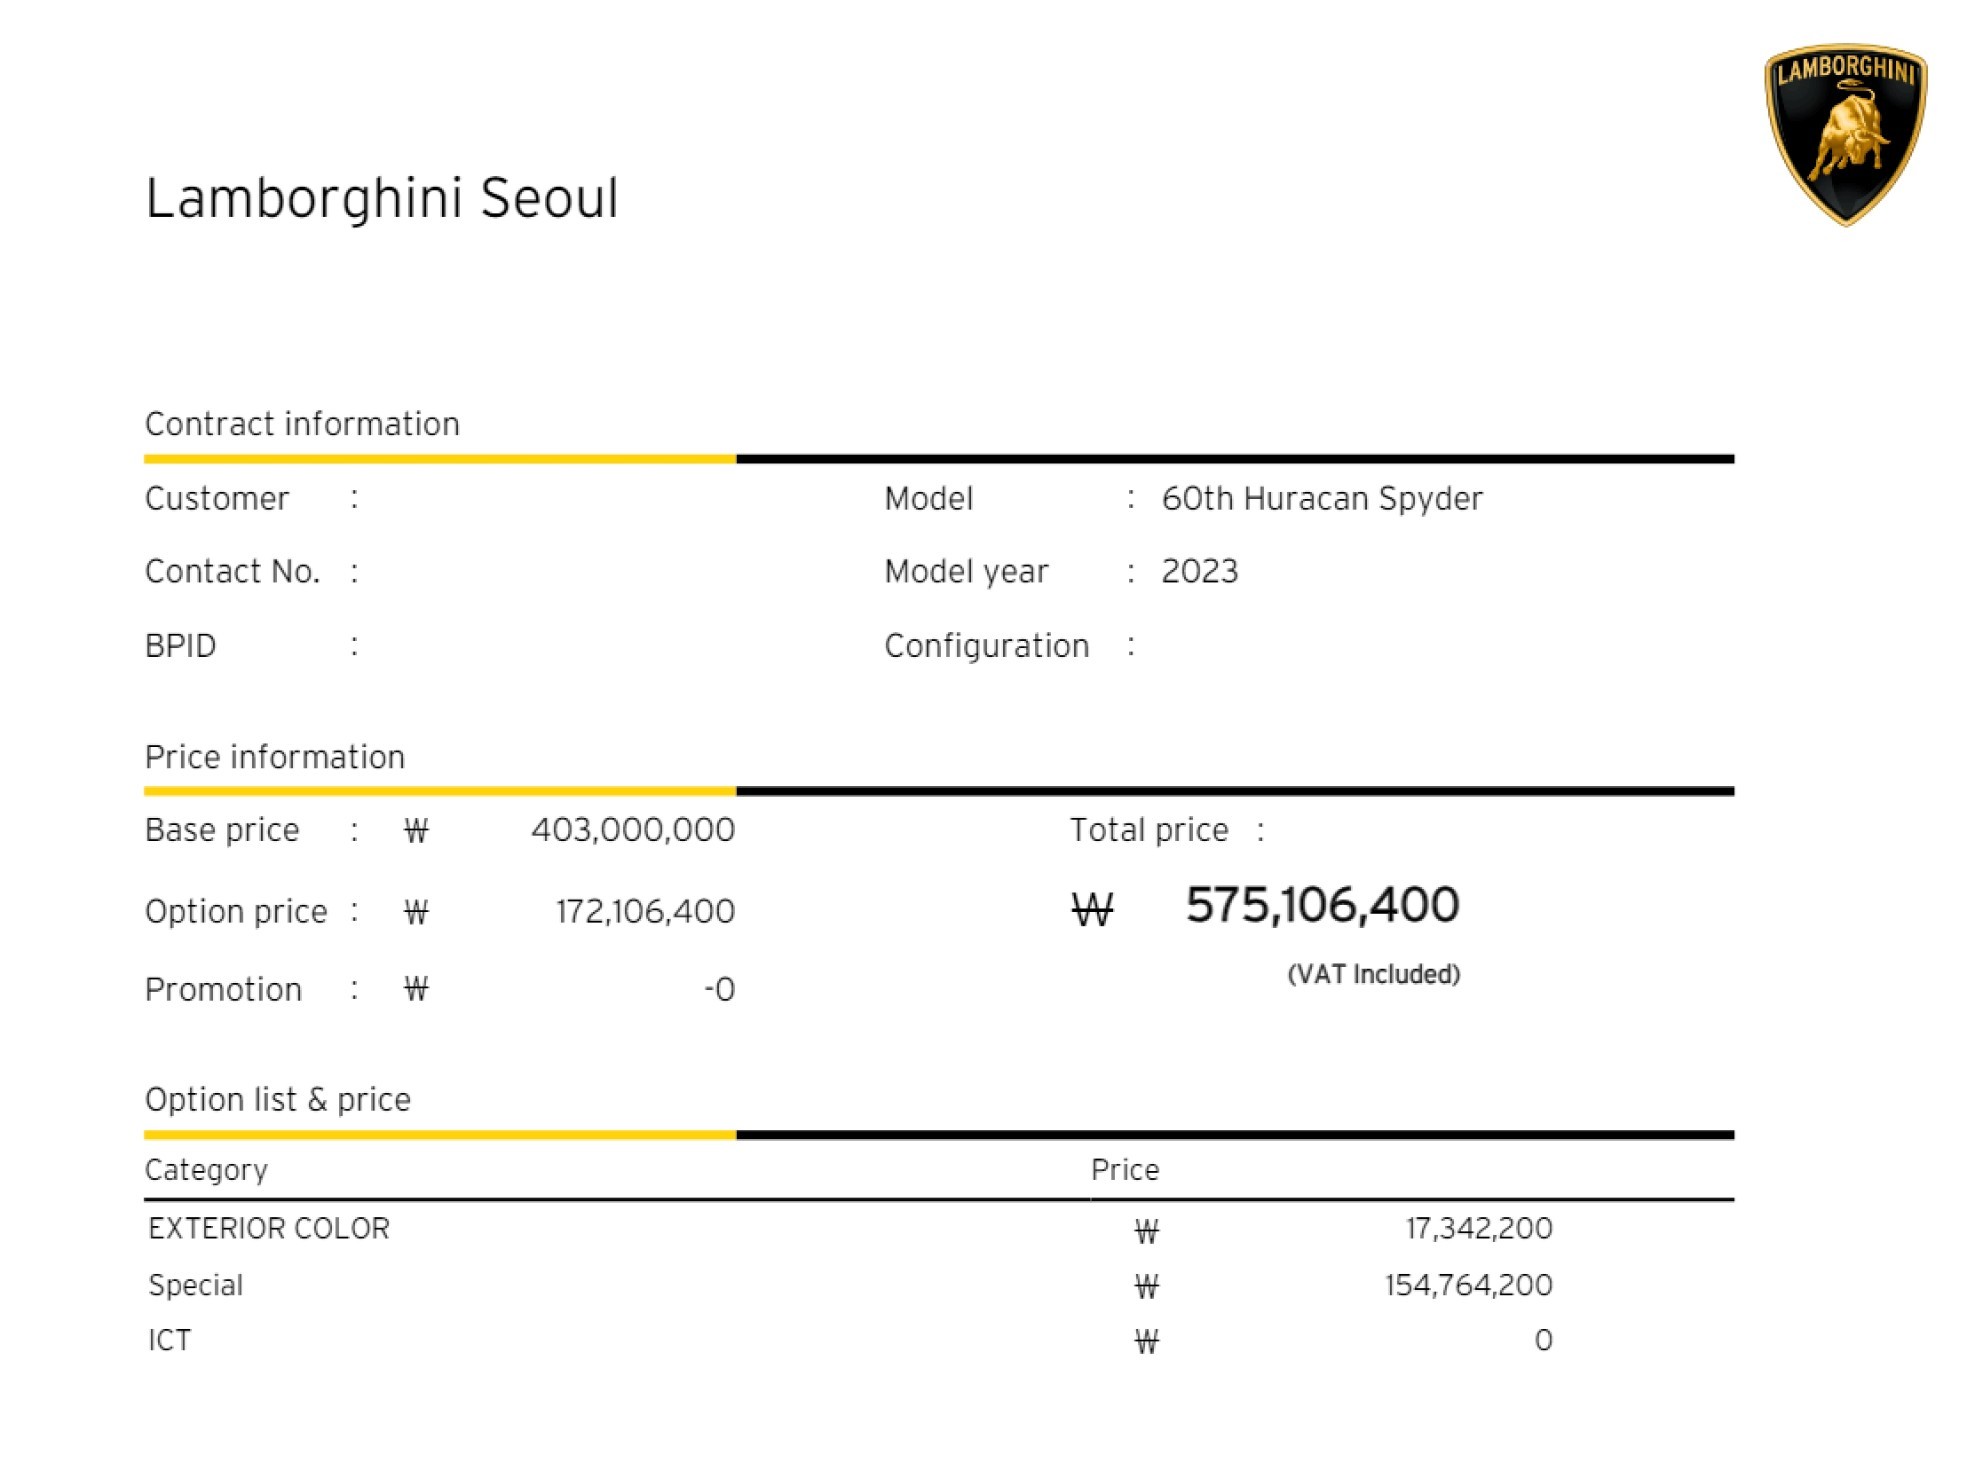Click the won symbol in EXTERIOR COLOR row

(x=1146, y=1231)
